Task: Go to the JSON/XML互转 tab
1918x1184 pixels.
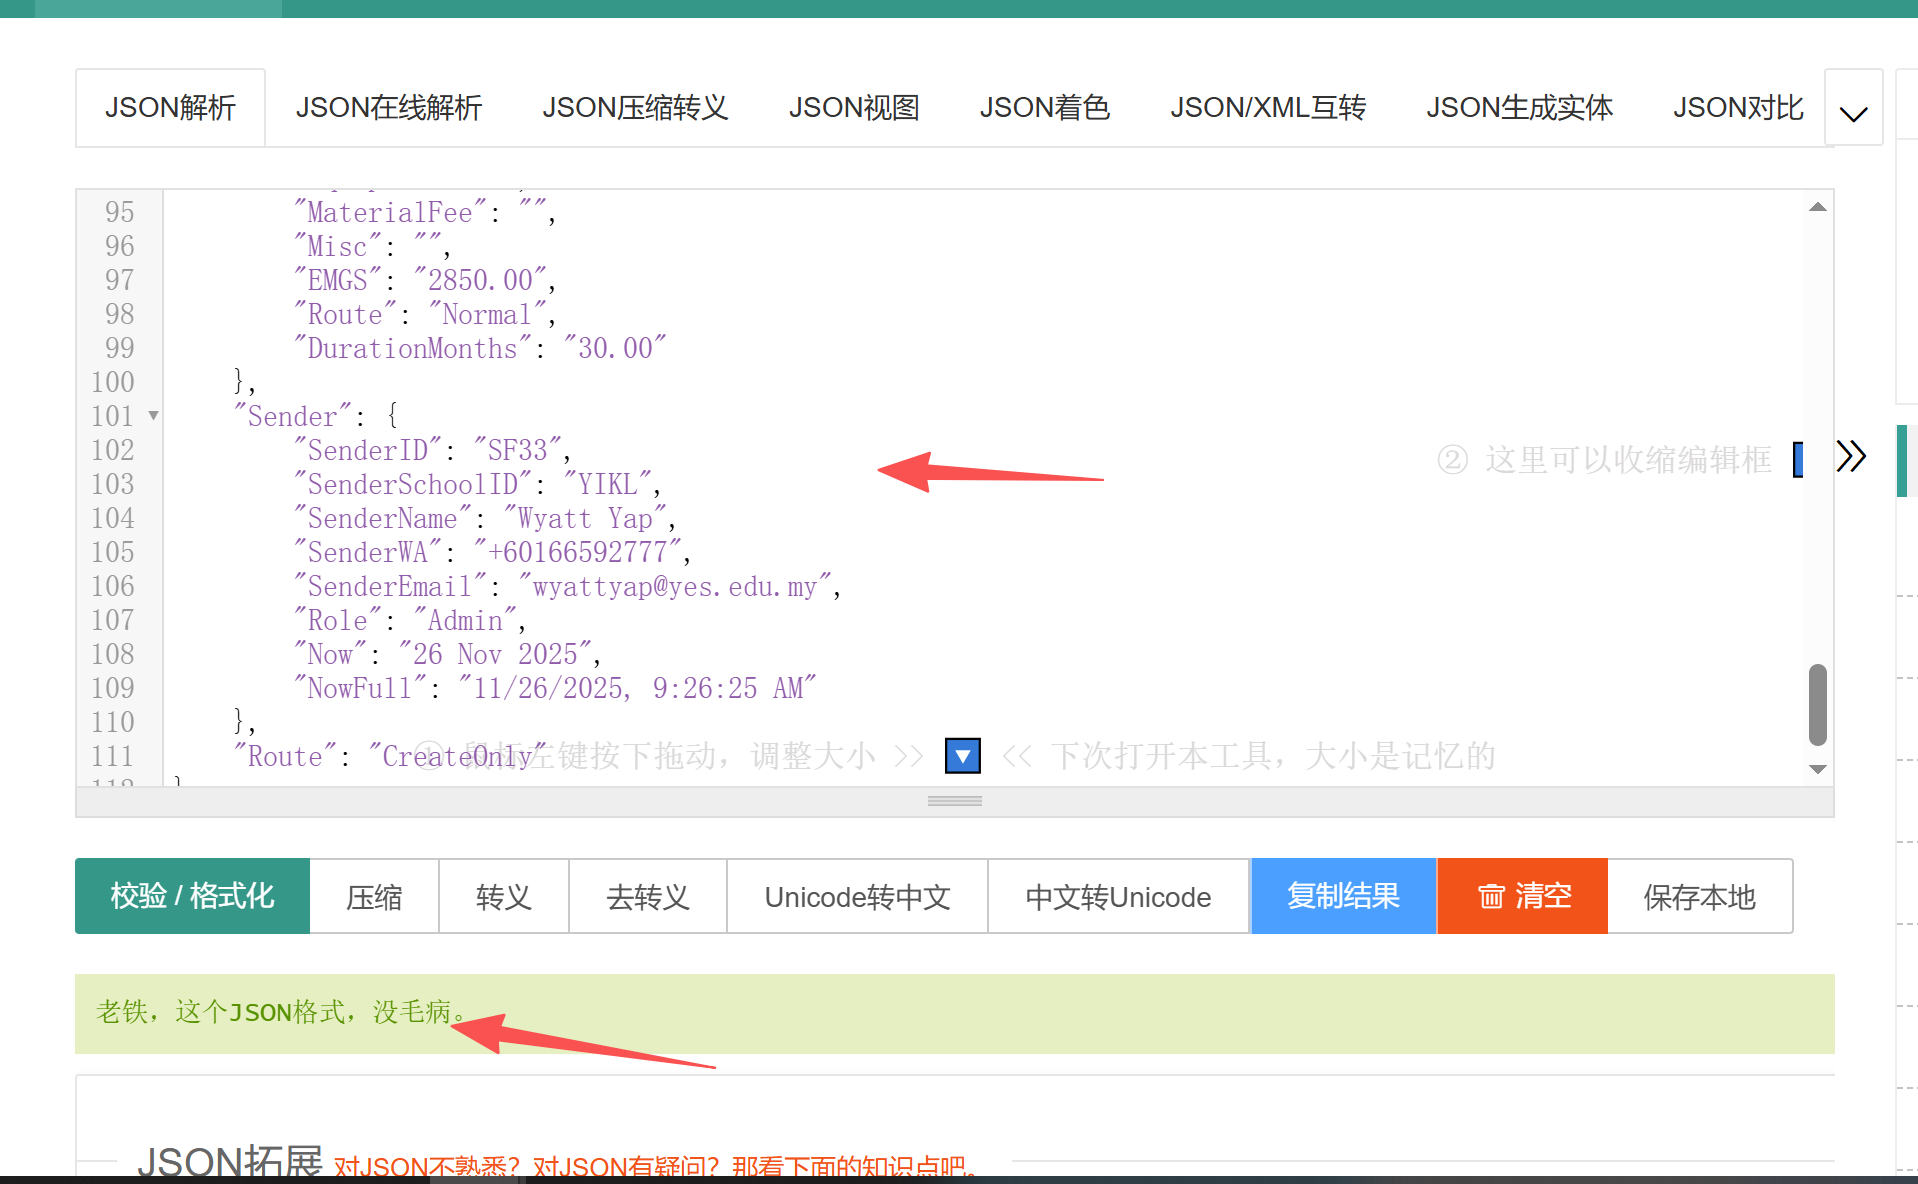Action: (x=1267, y=108)
